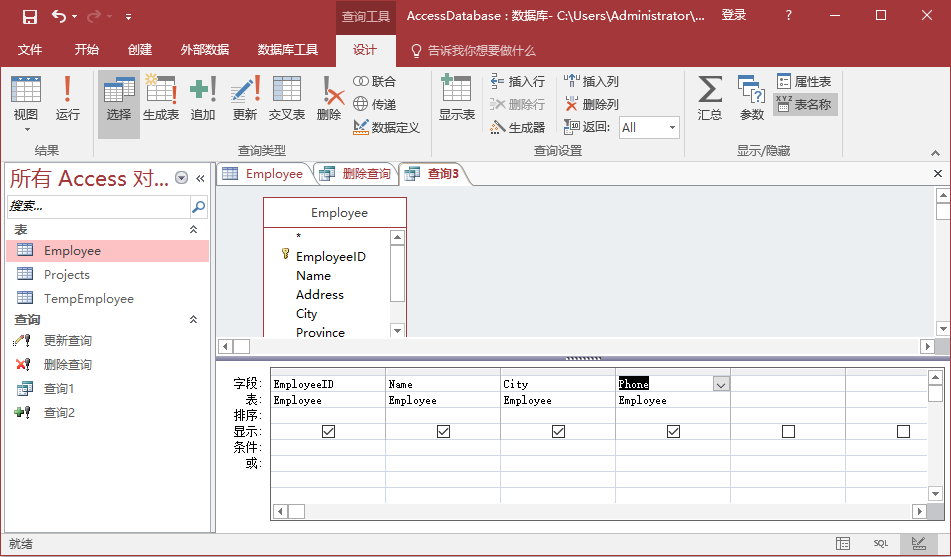This screenshot has height=557, width=951.
Task: Open the Phone field dropdown arrow
Action: (720, 384)
